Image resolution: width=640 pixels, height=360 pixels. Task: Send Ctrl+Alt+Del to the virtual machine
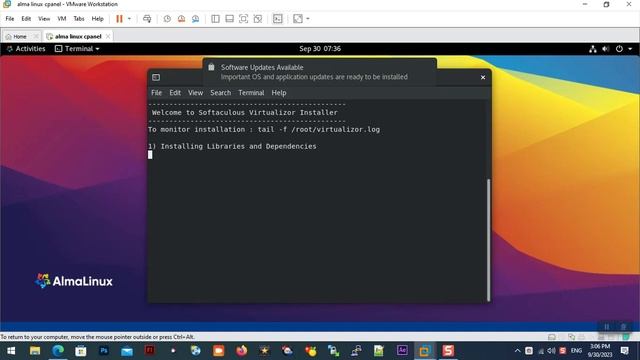click(x=147, y=19)
